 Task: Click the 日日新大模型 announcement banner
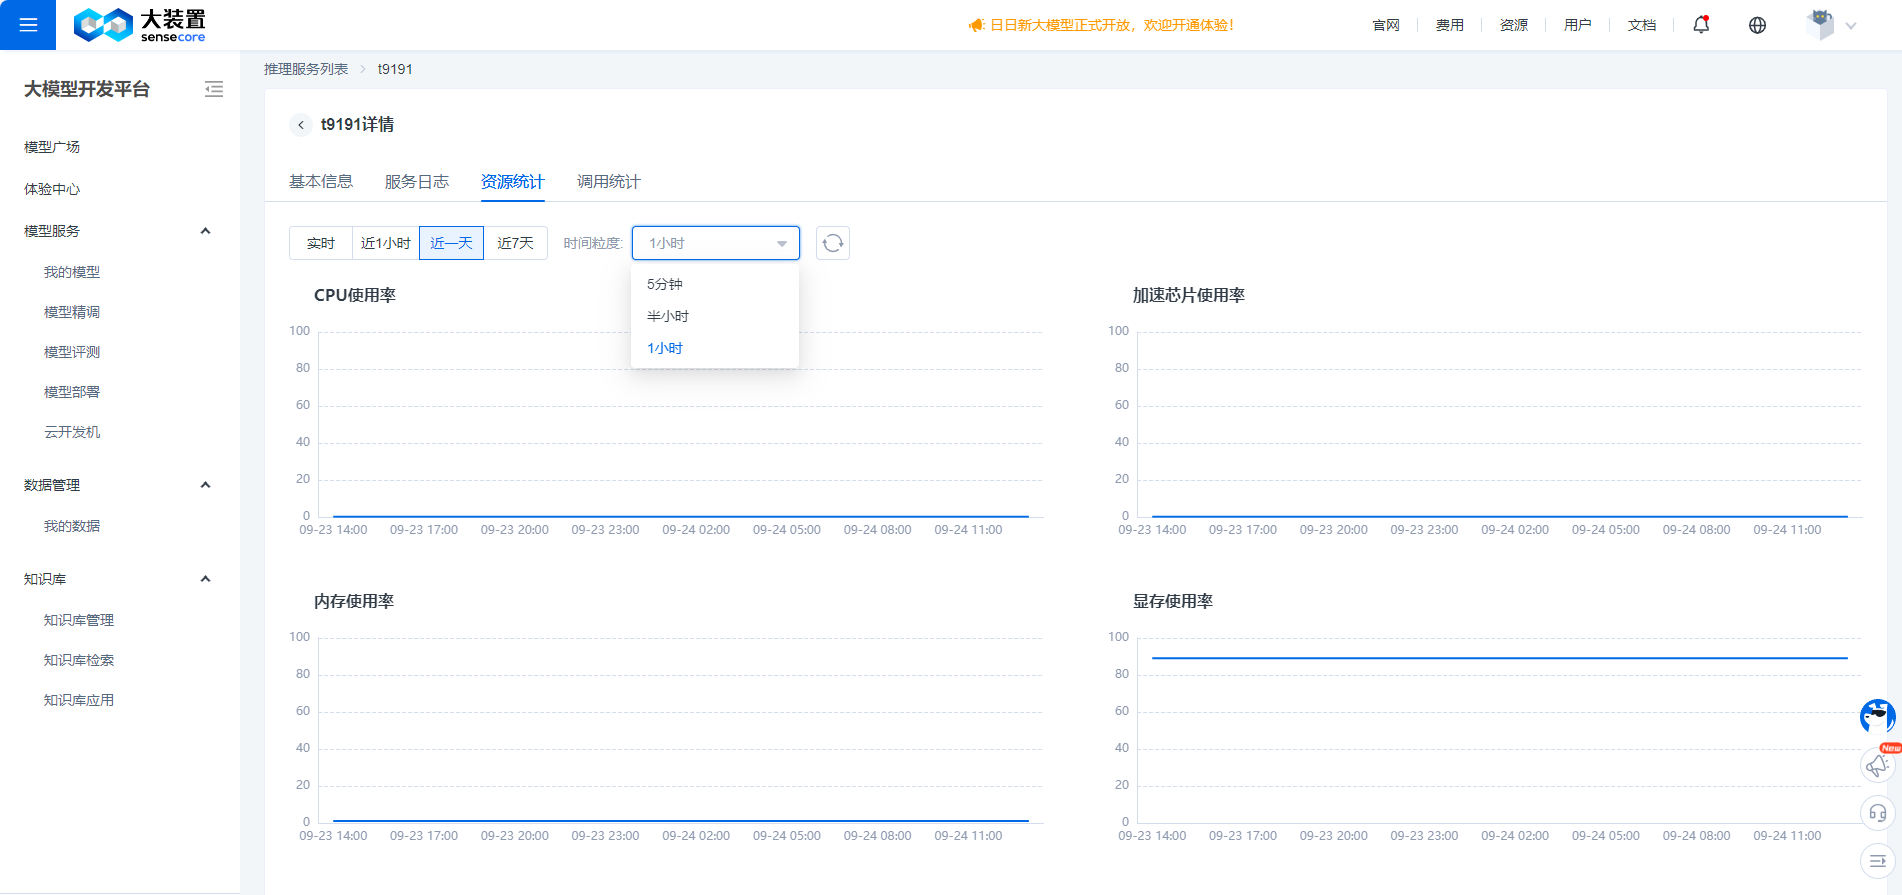pos(1101,25)
